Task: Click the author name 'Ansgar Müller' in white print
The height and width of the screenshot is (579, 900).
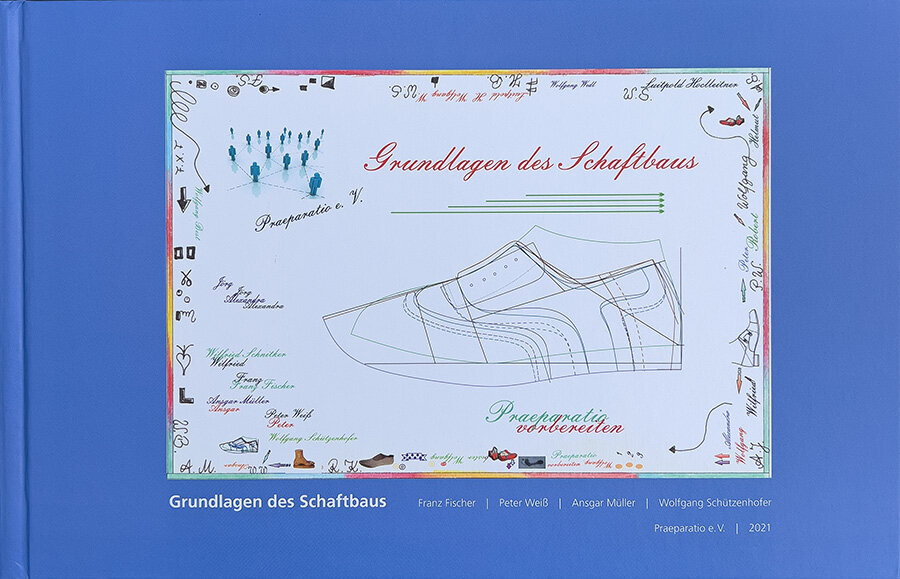Action: click(603, 503)
